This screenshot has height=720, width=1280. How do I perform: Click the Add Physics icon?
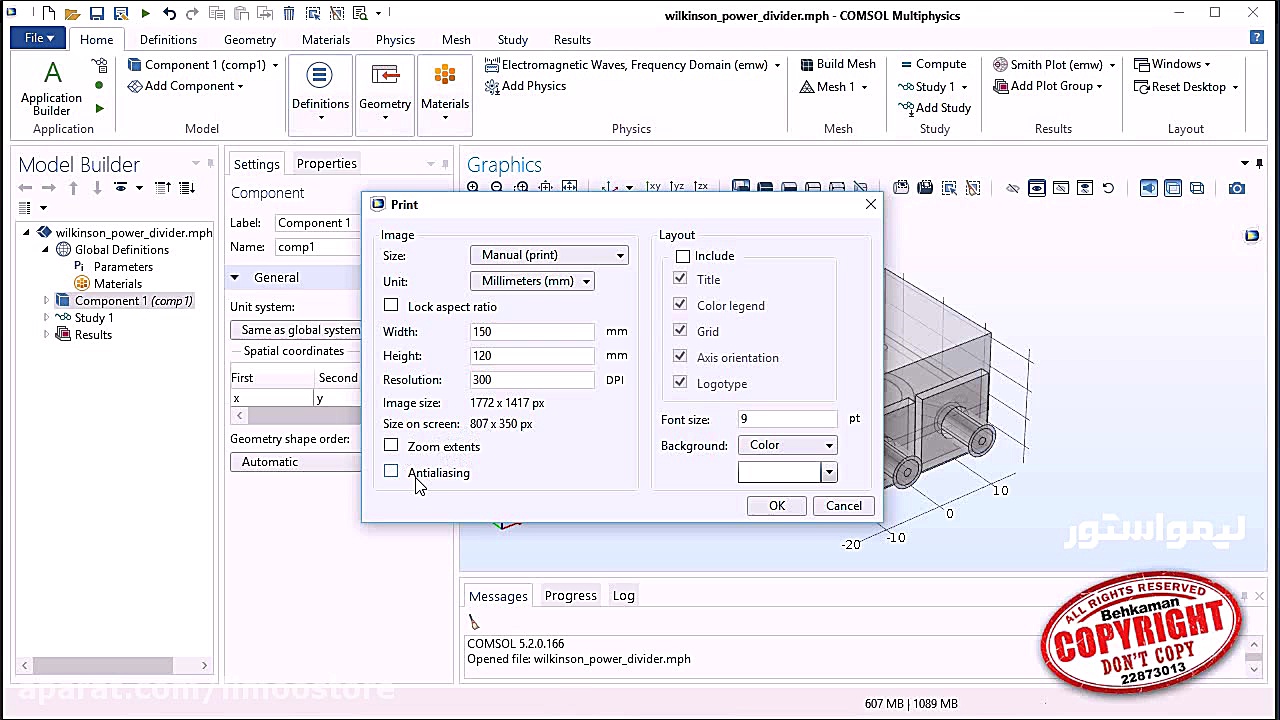pyautogui.click(x=492, y=86)
